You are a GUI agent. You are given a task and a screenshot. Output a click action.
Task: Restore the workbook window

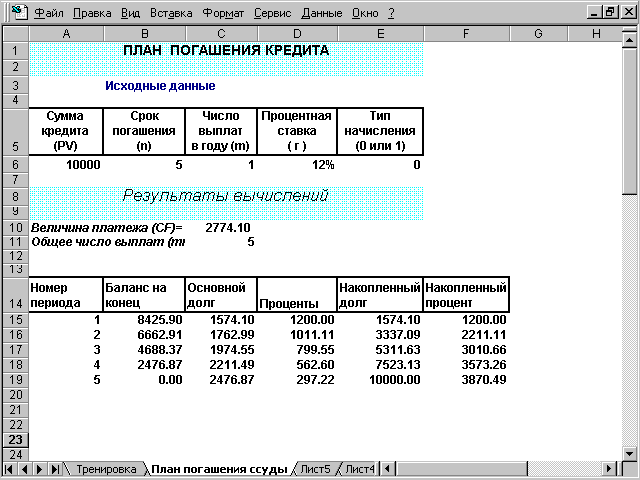pos(610,12)
